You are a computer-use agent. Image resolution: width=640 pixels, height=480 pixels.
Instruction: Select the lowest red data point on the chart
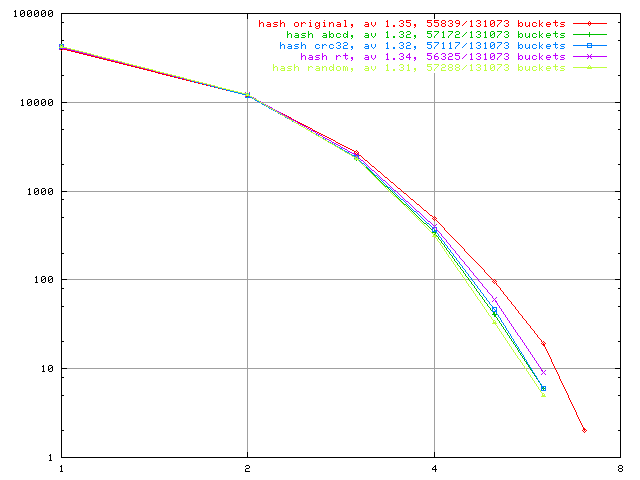tap(584, 430)
